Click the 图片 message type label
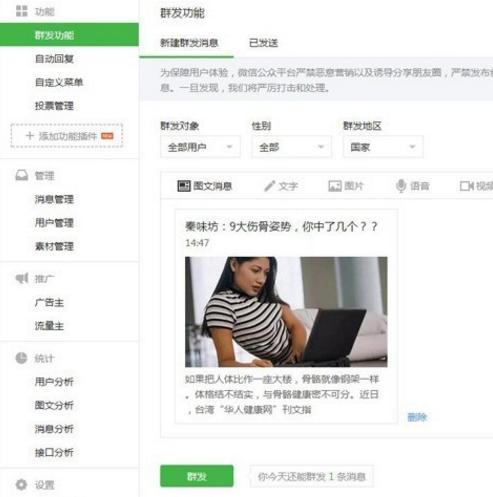The height and width of the screenshot is (497, 493). pos(354,186)
